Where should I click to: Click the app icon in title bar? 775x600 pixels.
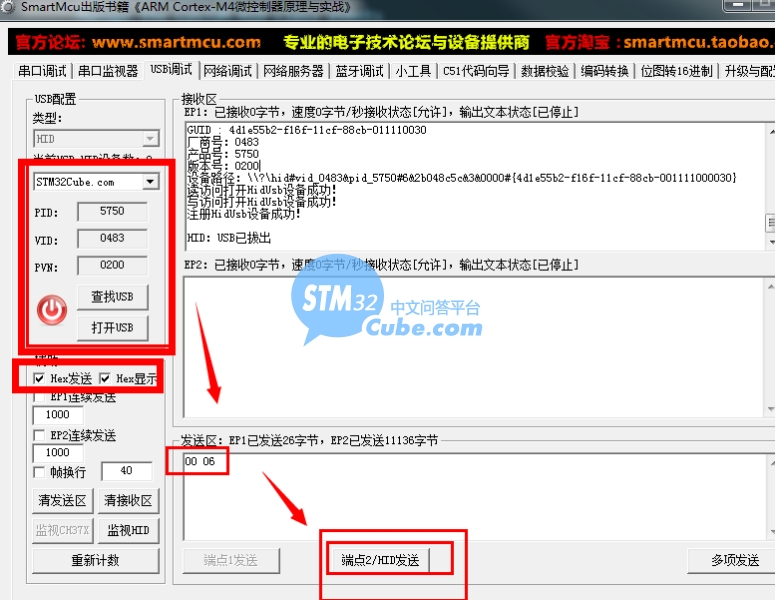(7, 7)
